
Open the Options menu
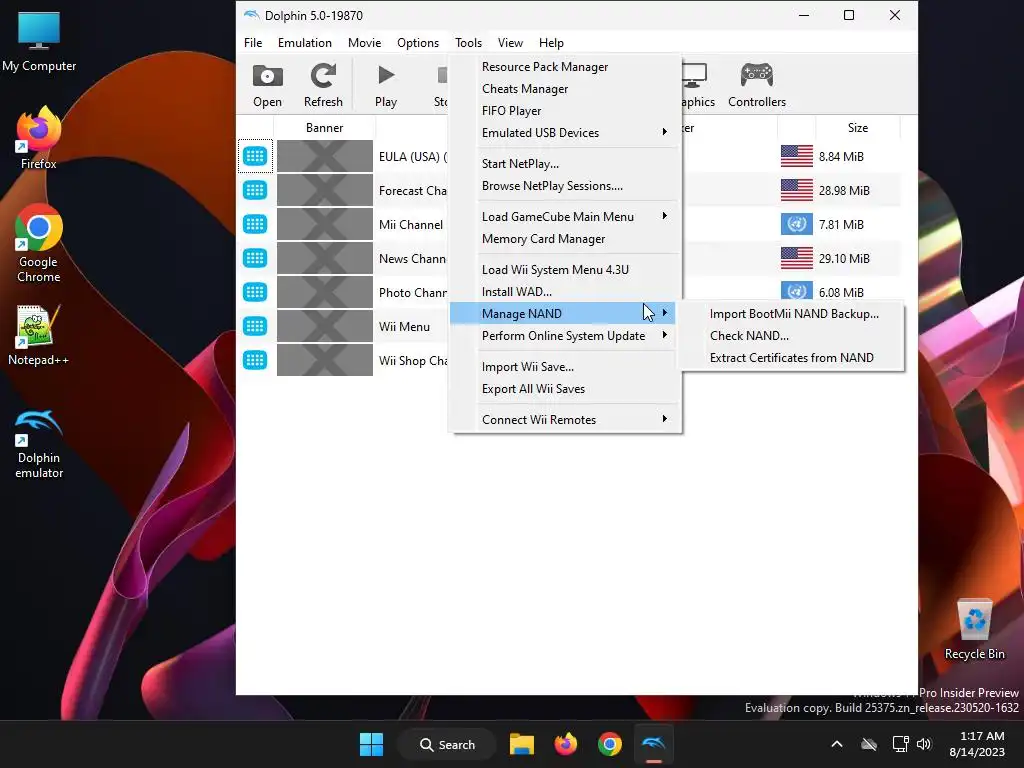click(418, 42)
